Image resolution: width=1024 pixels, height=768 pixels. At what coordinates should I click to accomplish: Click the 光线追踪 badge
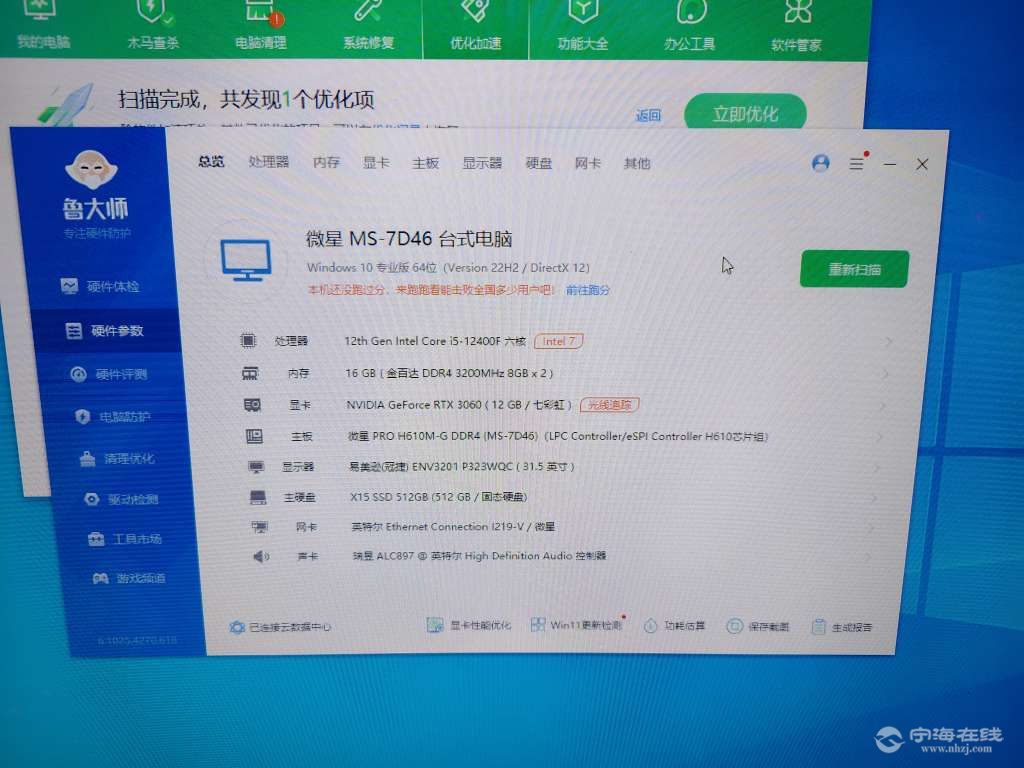click(x=609, y=405)
